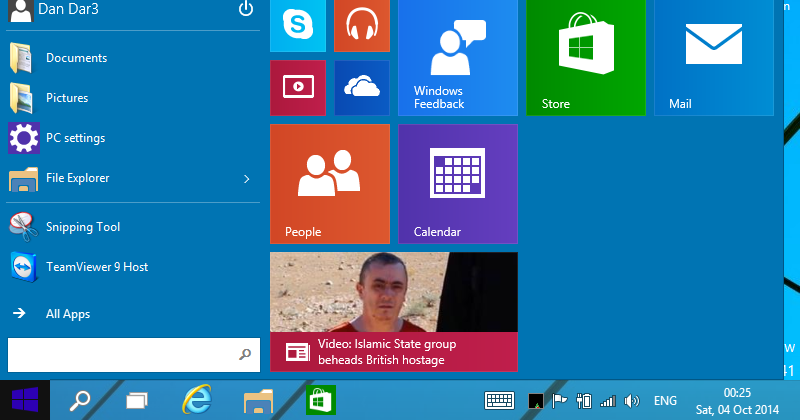Image resolution: width=800 pixels, height=420 pixels.
Task: Click the power button in Start menu
Action: 246,9
